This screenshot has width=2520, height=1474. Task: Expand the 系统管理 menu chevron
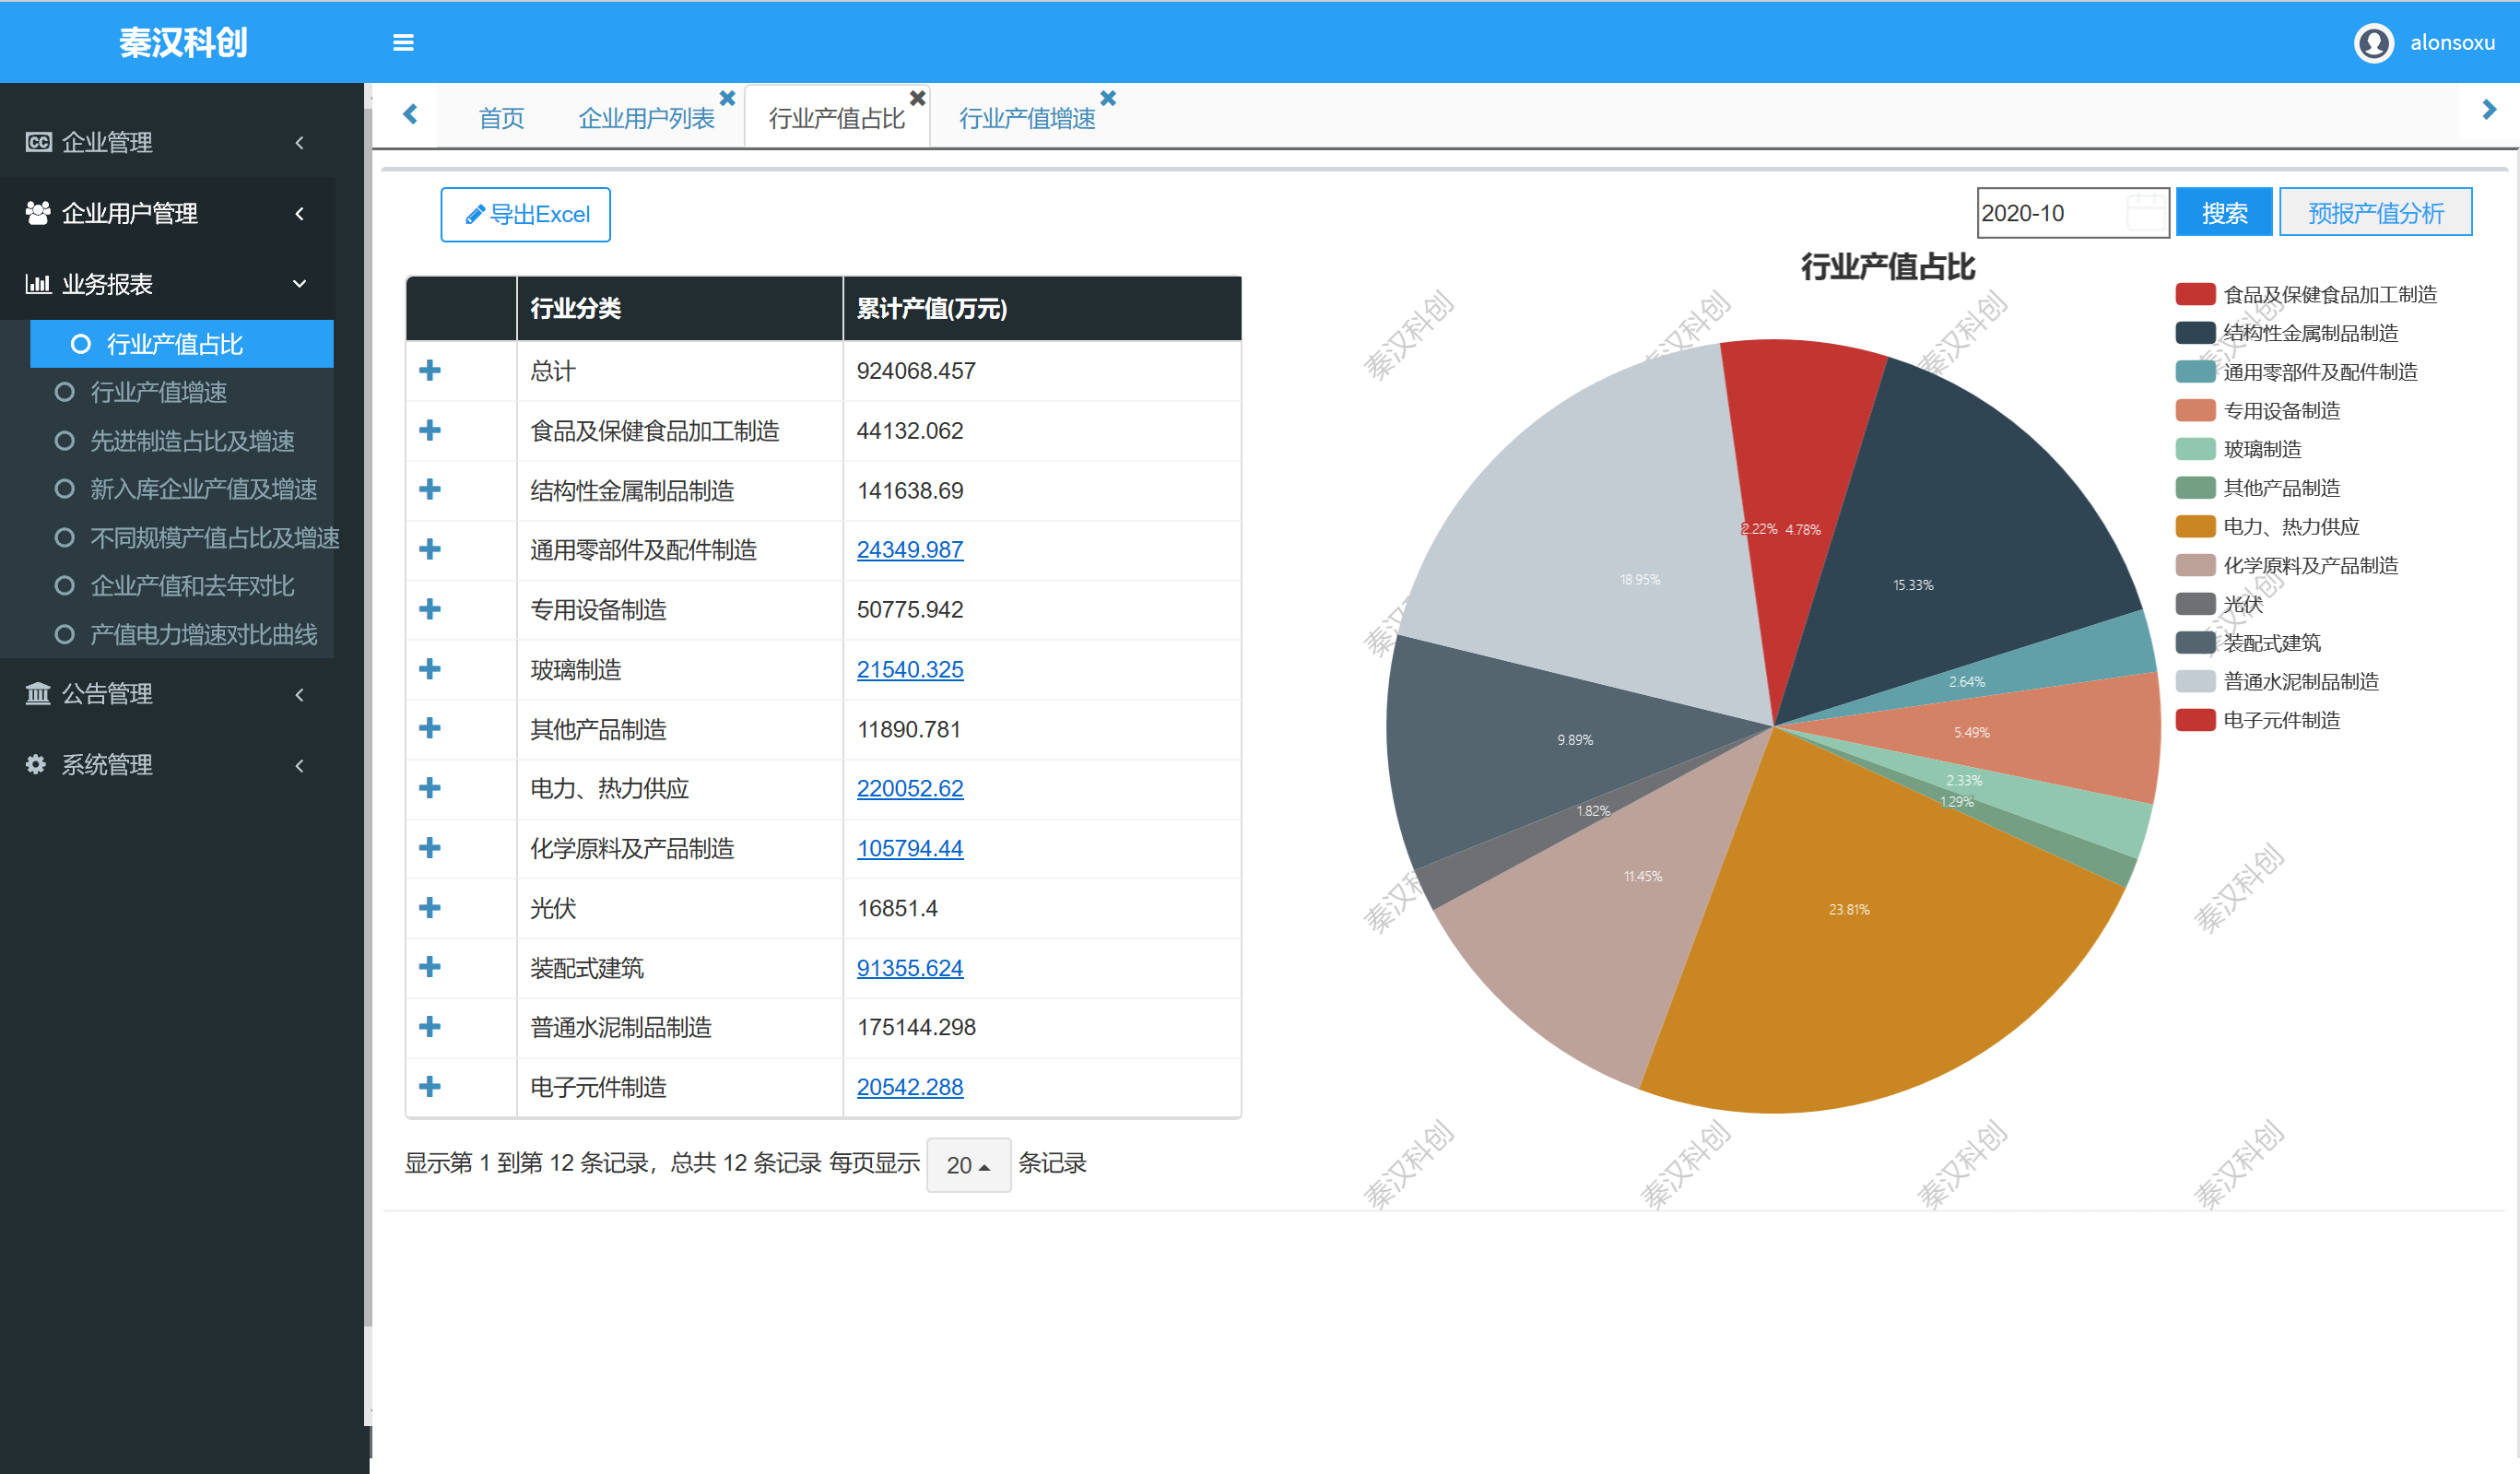point(299,766)
